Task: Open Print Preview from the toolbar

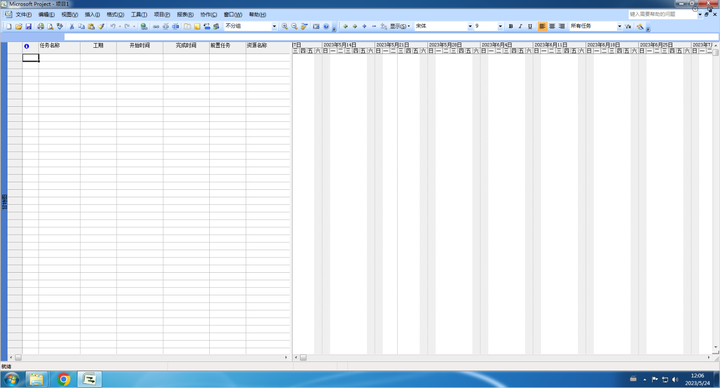Action: (50, 27)
